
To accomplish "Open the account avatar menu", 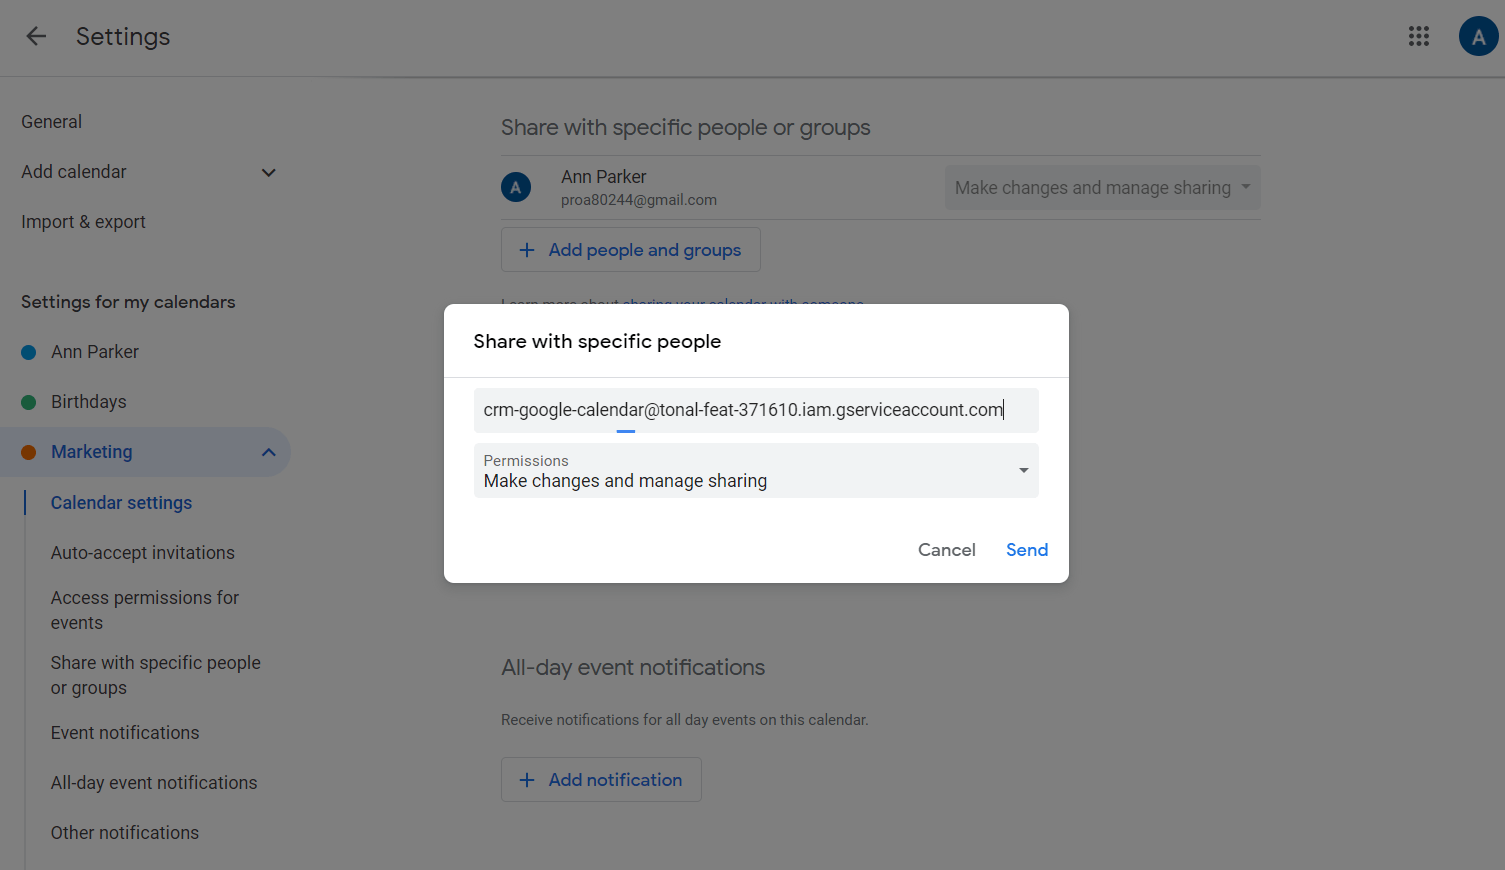I will click(1477, 37).
